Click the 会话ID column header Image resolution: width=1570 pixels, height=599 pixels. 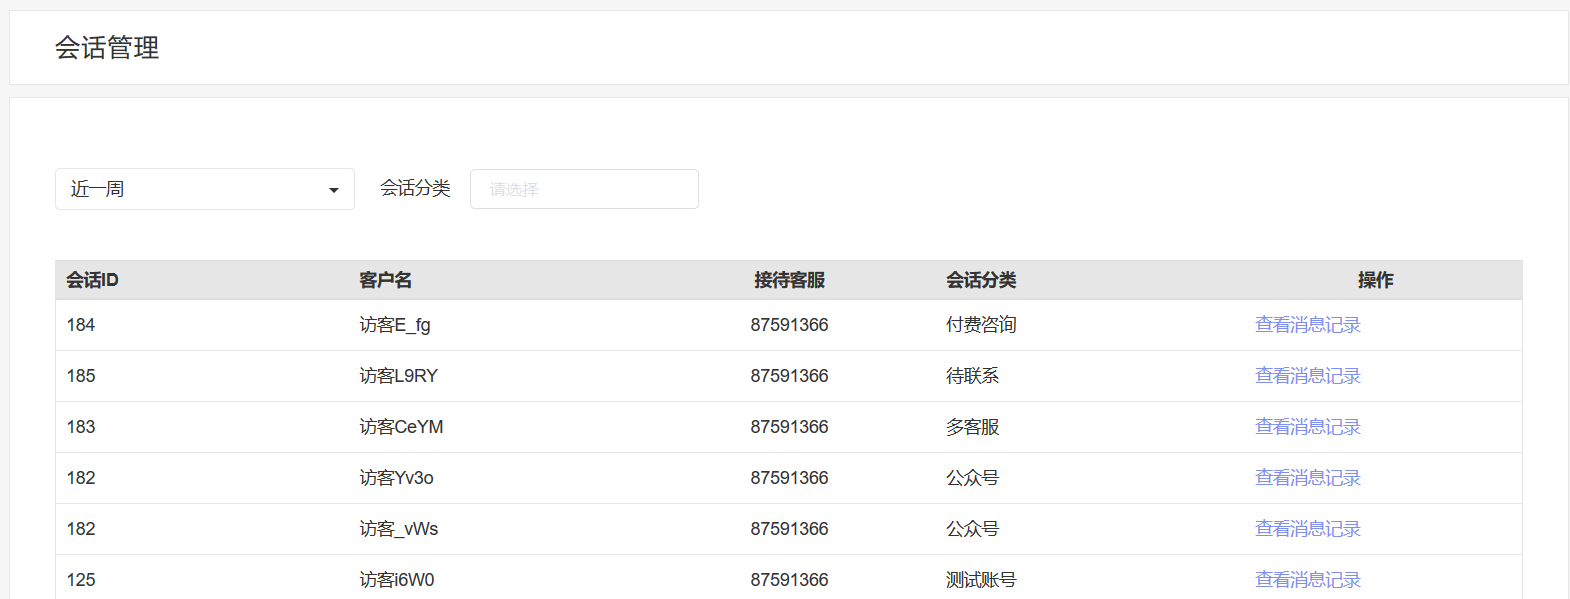(x=92, y=280)
